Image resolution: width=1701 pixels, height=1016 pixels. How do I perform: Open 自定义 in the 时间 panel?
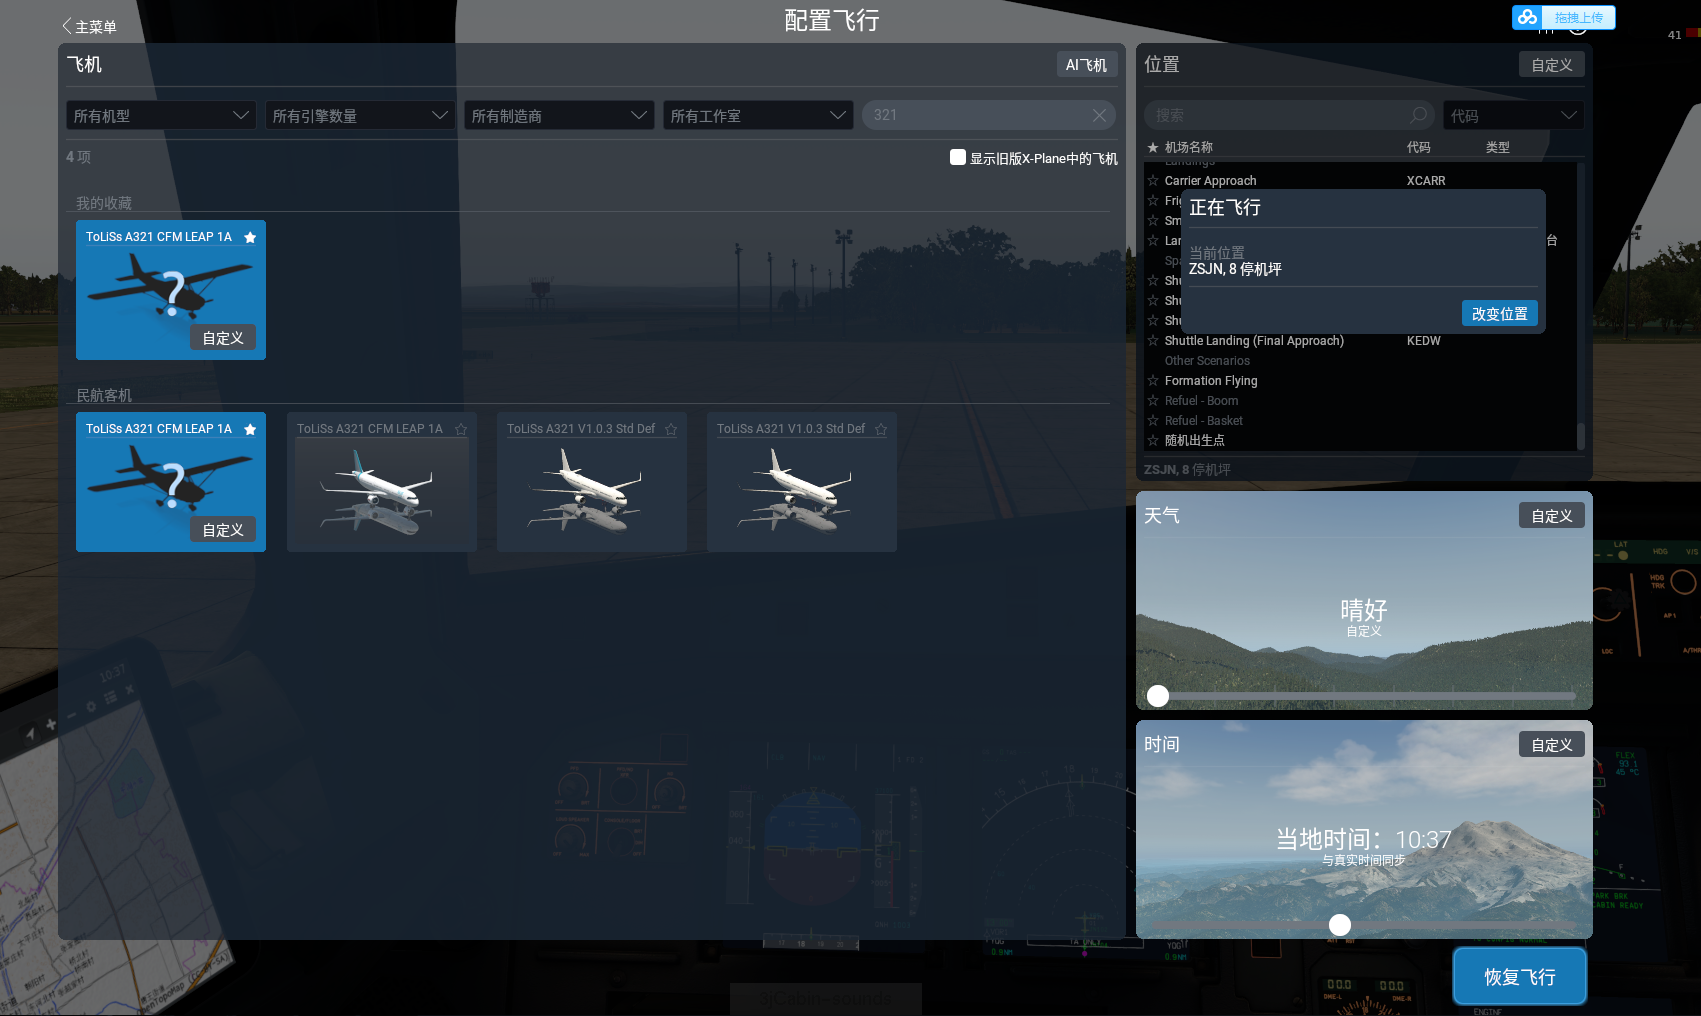(x=1552, y=745)
